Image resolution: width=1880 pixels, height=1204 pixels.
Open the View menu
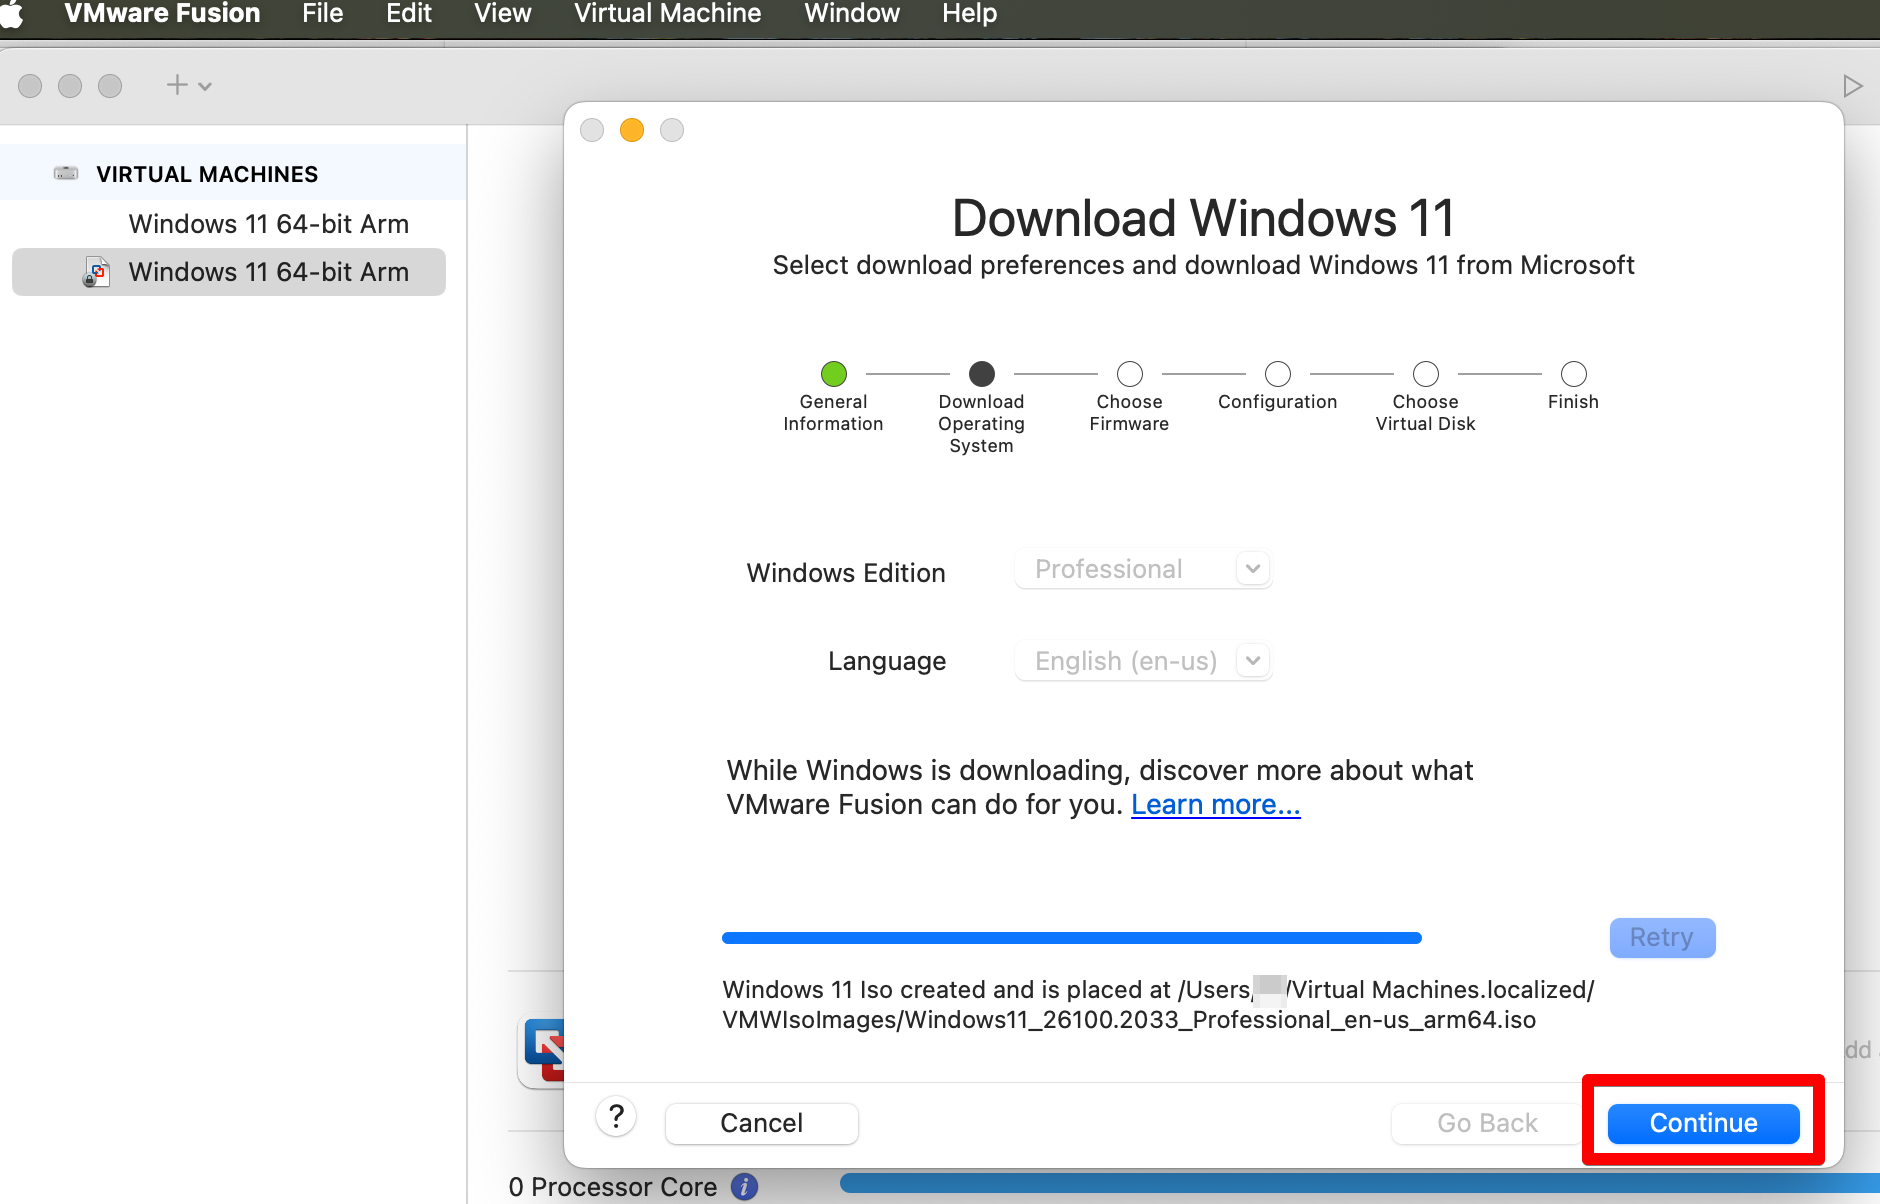coord(502,14)
